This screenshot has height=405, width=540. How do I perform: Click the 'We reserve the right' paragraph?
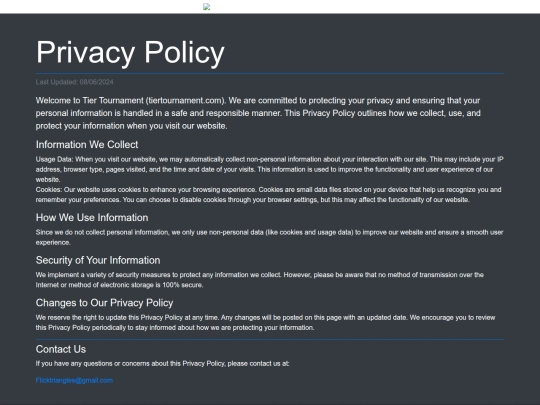pyautogui.click(x=266, y=322)
